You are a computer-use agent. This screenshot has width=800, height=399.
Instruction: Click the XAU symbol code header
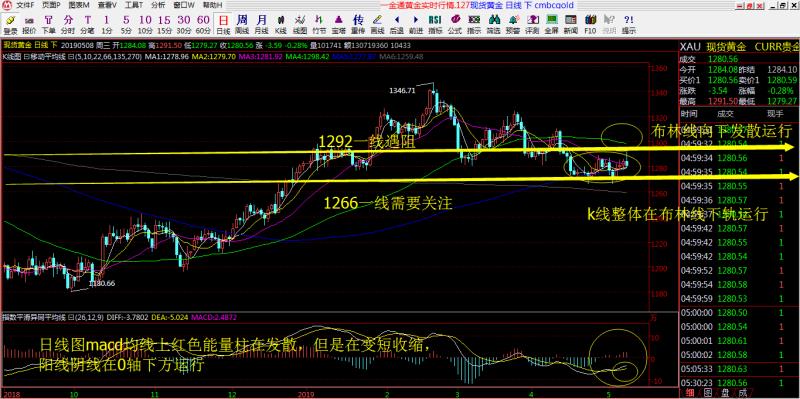point(689,47)
